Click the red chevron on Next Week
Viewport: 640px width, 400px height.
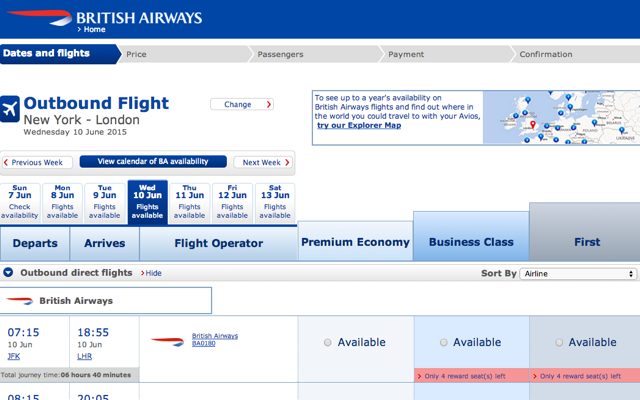[x=287, y=162]
